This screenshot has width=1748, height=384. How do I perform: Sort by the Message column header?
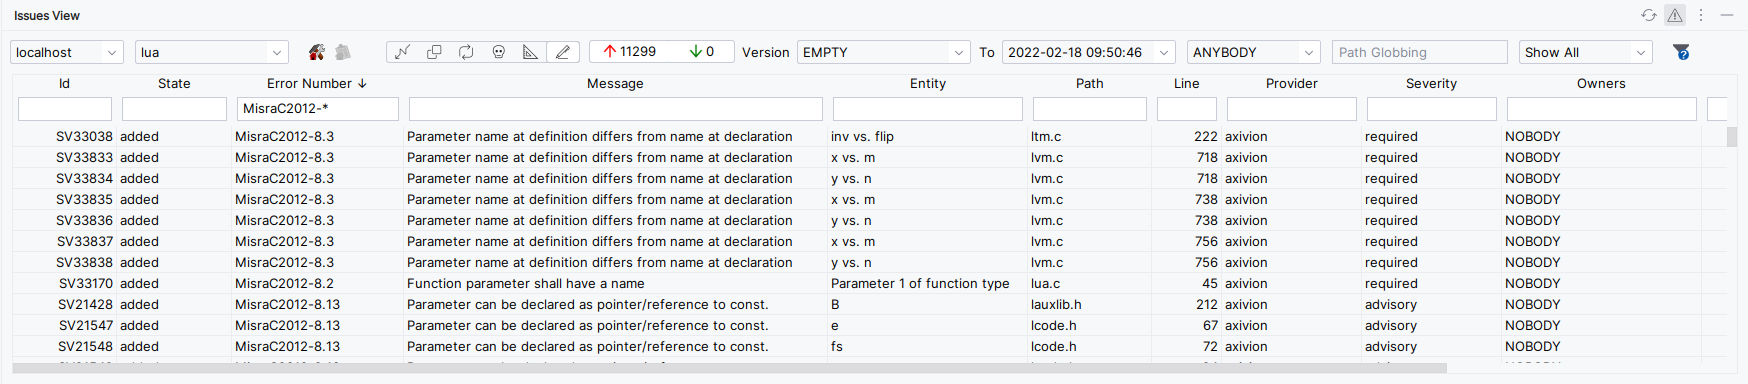(x=615, y=83)
